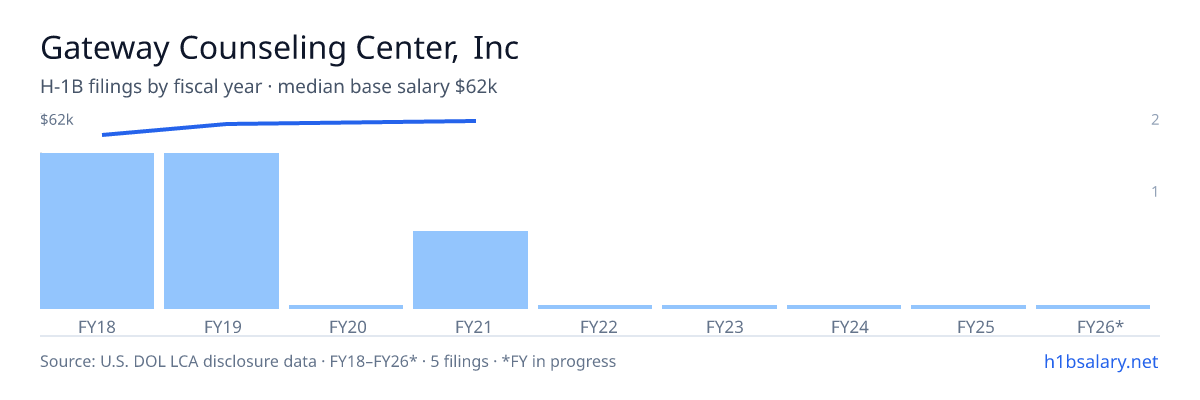
Task: Click the right axis value 2
Action: pos(1155,120)
